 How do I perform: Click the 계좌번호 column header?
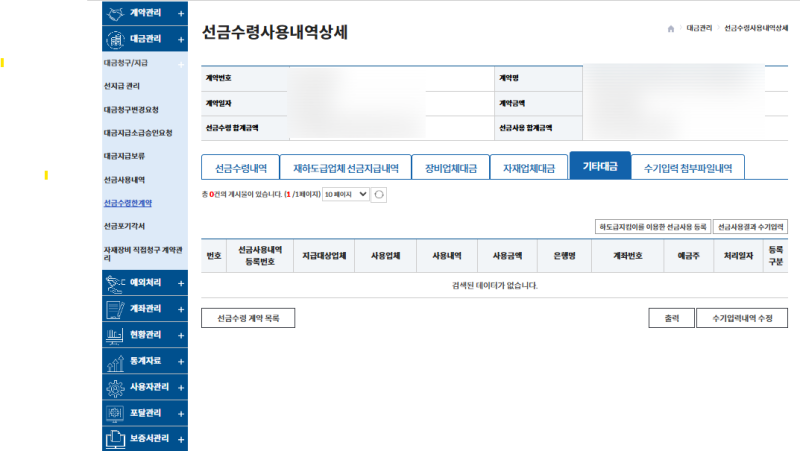tap(628, 256)
